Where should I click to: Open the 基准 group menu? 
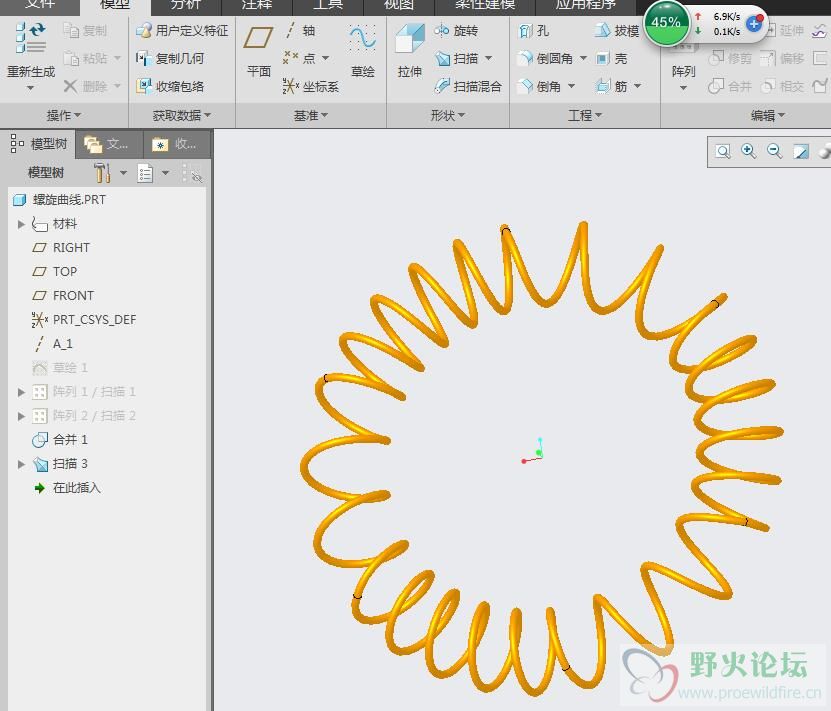pyautogui.click(x=311, y=115)
